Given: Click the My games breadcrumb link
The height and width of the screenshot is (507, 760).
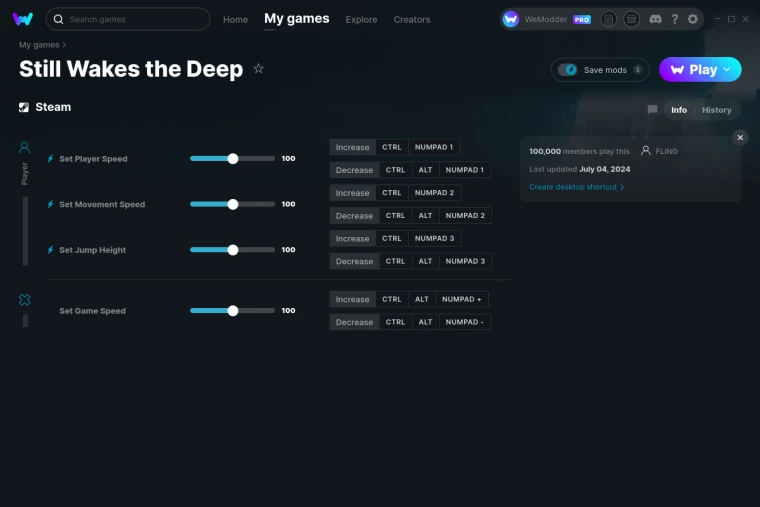Looking at the screenshot, I should click(x=39, y=45).
